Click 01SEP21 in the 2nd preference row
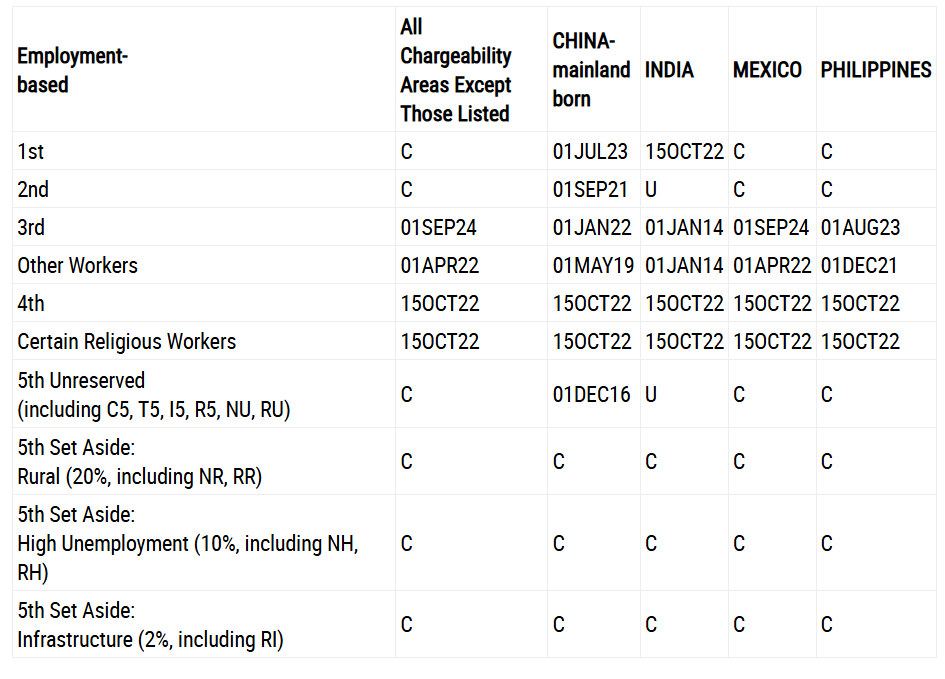This screenshot has height=679, width=945. pos(590,189)
